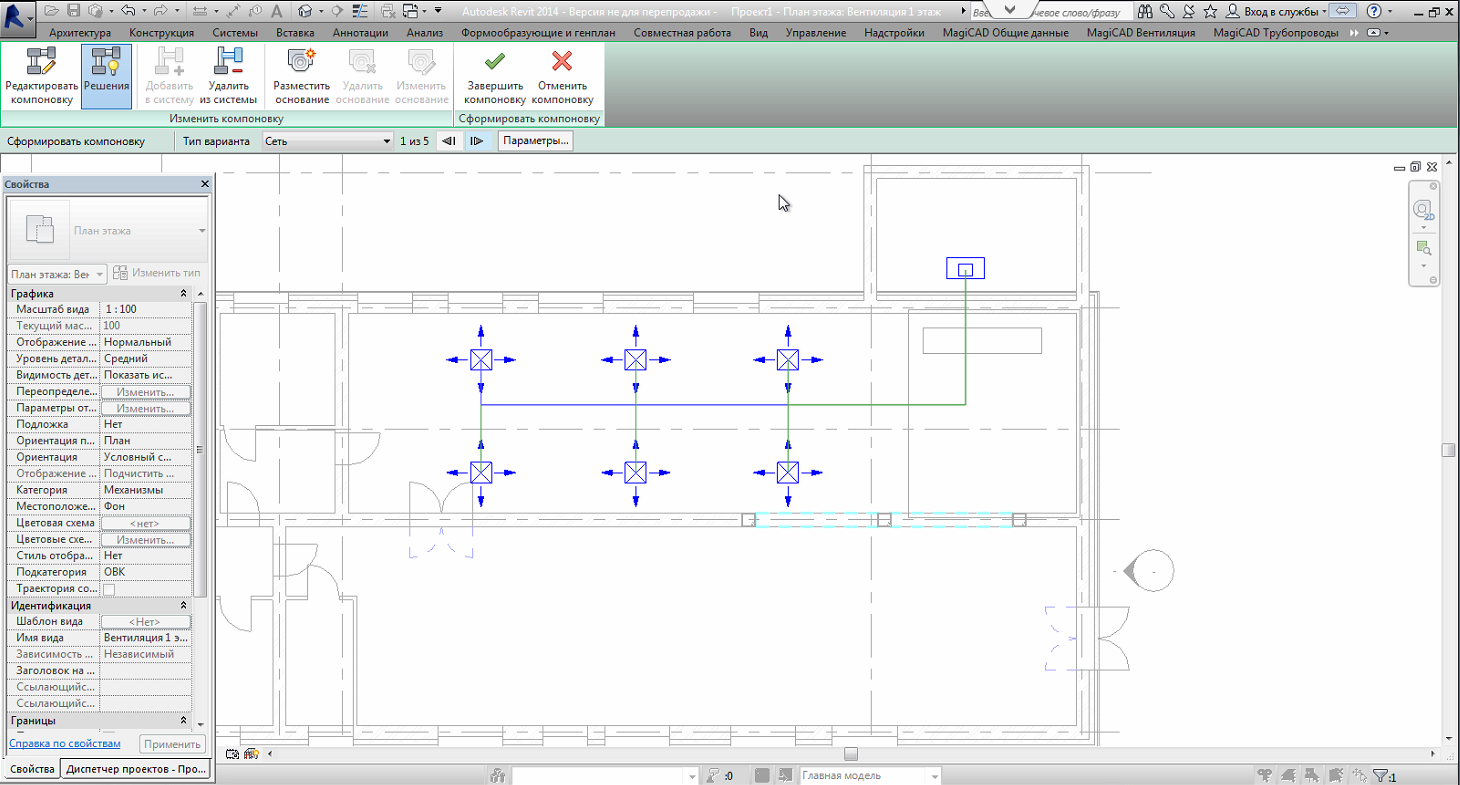Click Изменить button for Переопределе...
This screenshot has height=785, width=1460.
tap(145, 392)
